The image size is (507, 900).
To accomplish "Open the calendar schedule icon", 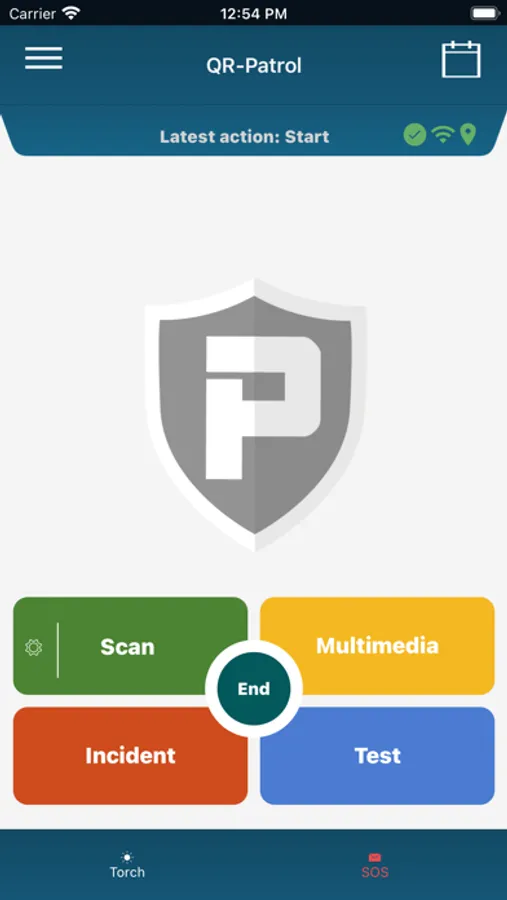I will (x=461, y=59).
